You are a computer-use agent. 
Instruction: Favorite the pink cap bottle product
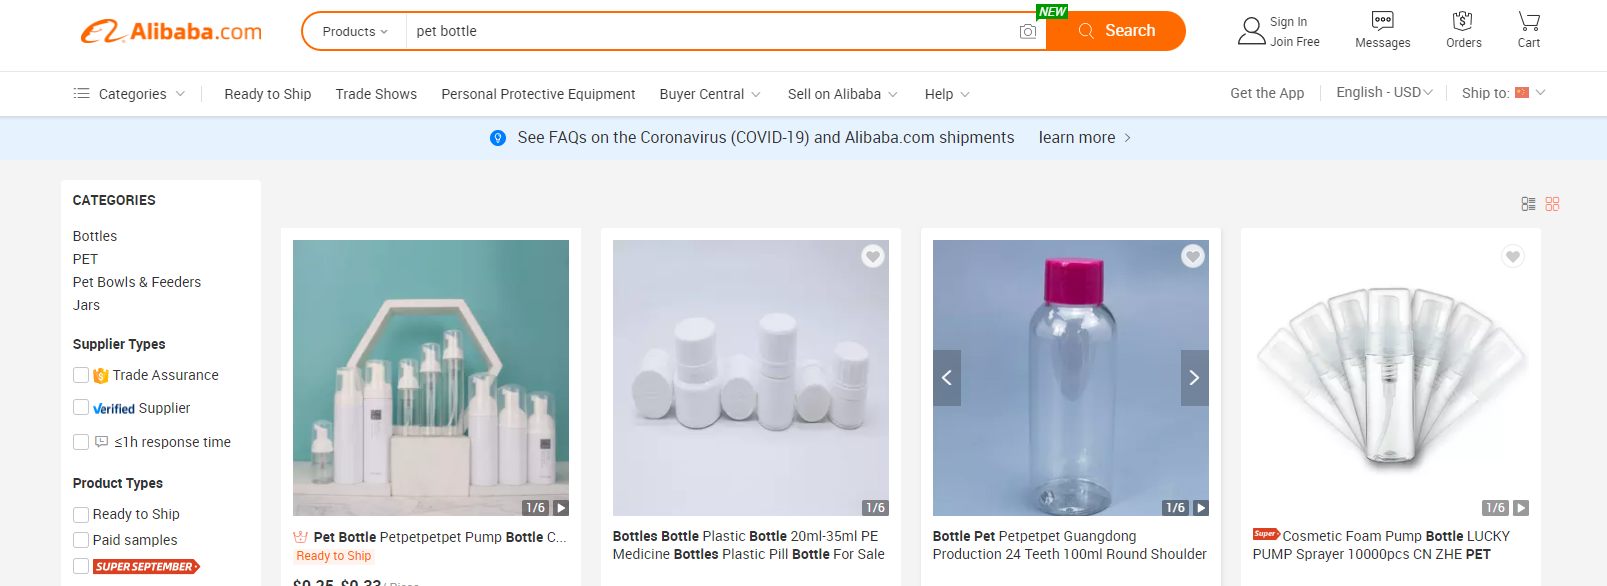click(x=1192, y=257)
